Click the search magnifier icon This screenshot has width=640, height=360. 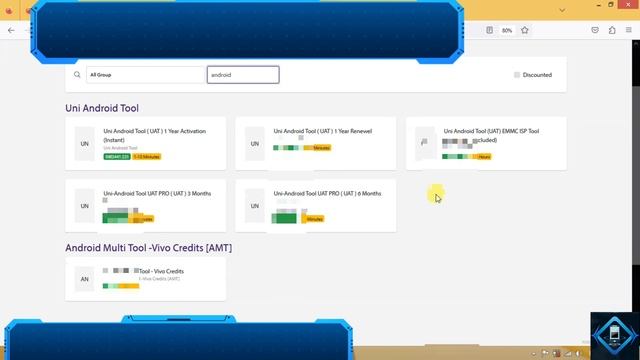pos(77,75)
